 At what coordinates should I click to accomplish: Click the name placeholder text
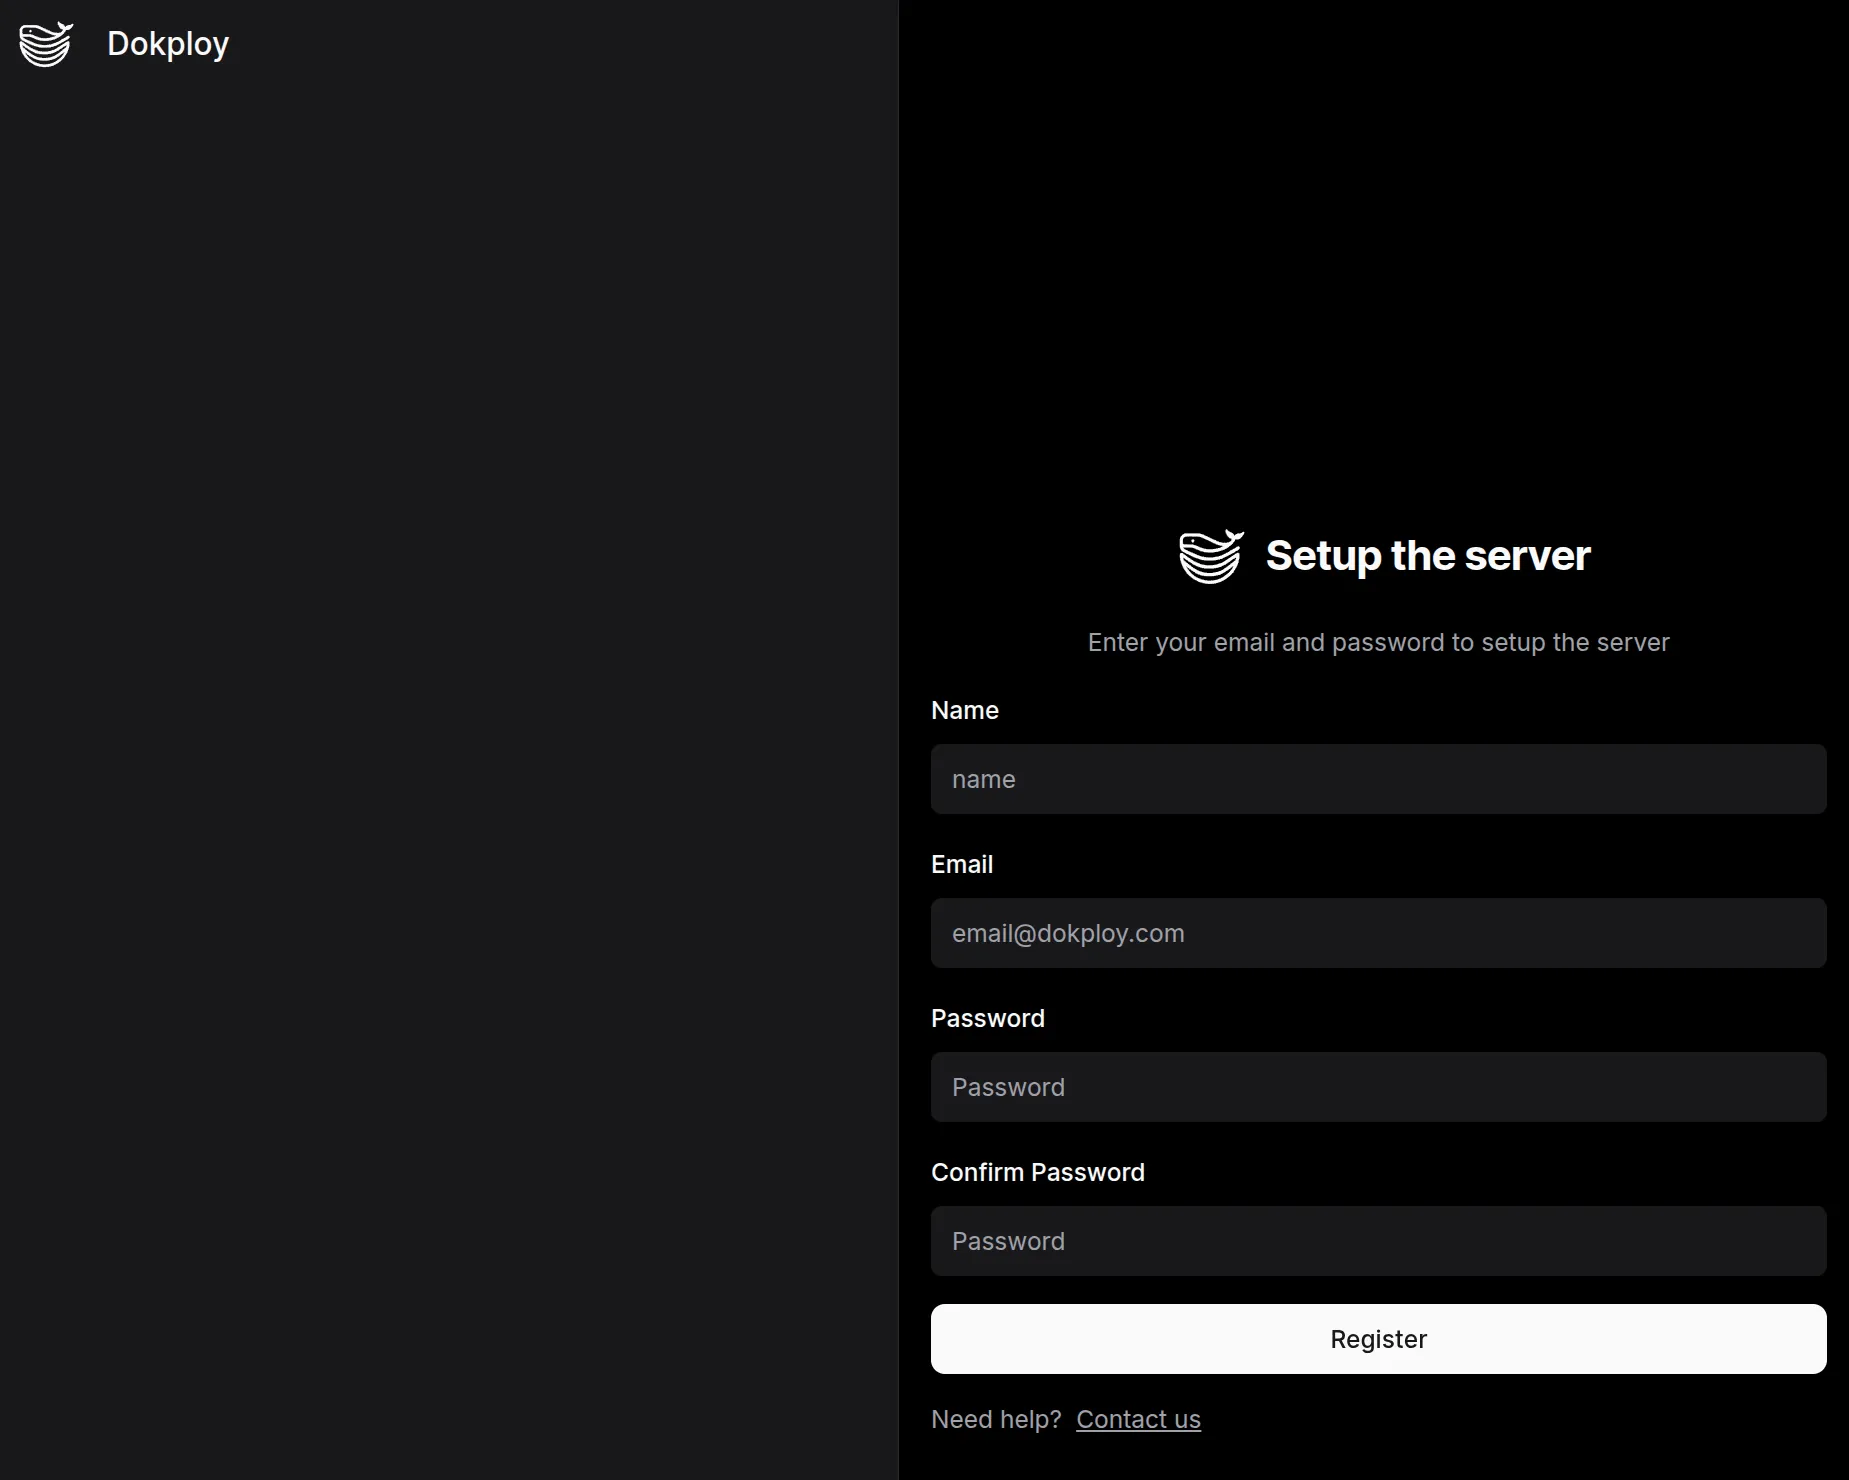tap(983, 779)
